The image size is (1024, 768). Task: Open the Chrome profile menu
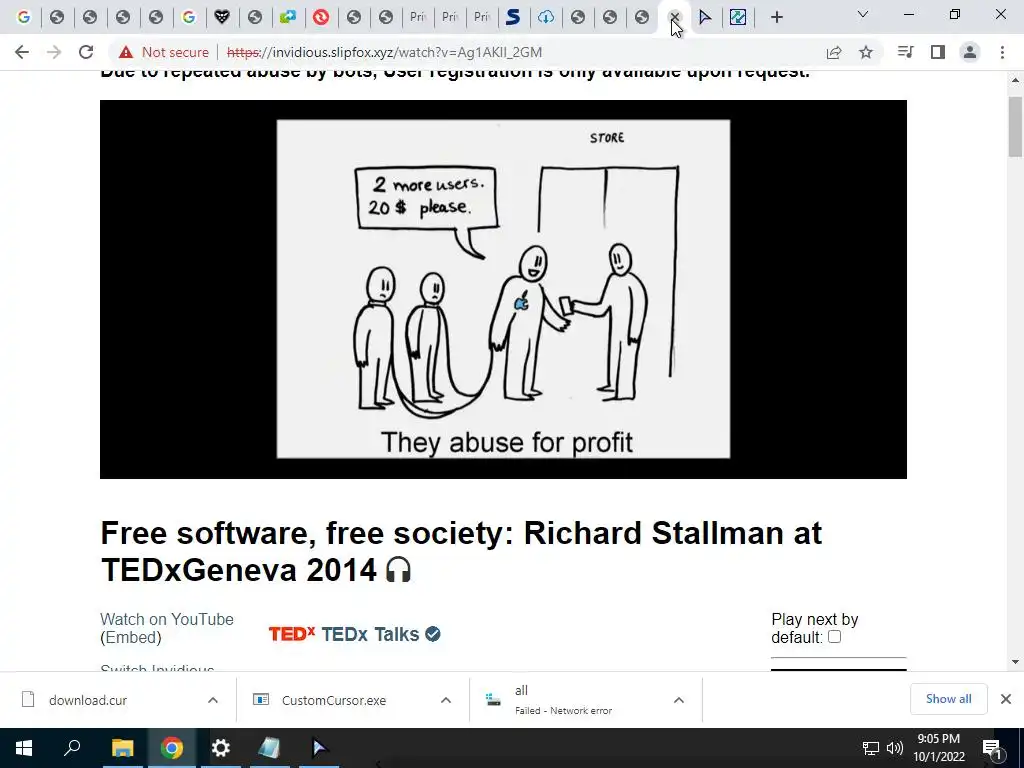coord(970,52)
